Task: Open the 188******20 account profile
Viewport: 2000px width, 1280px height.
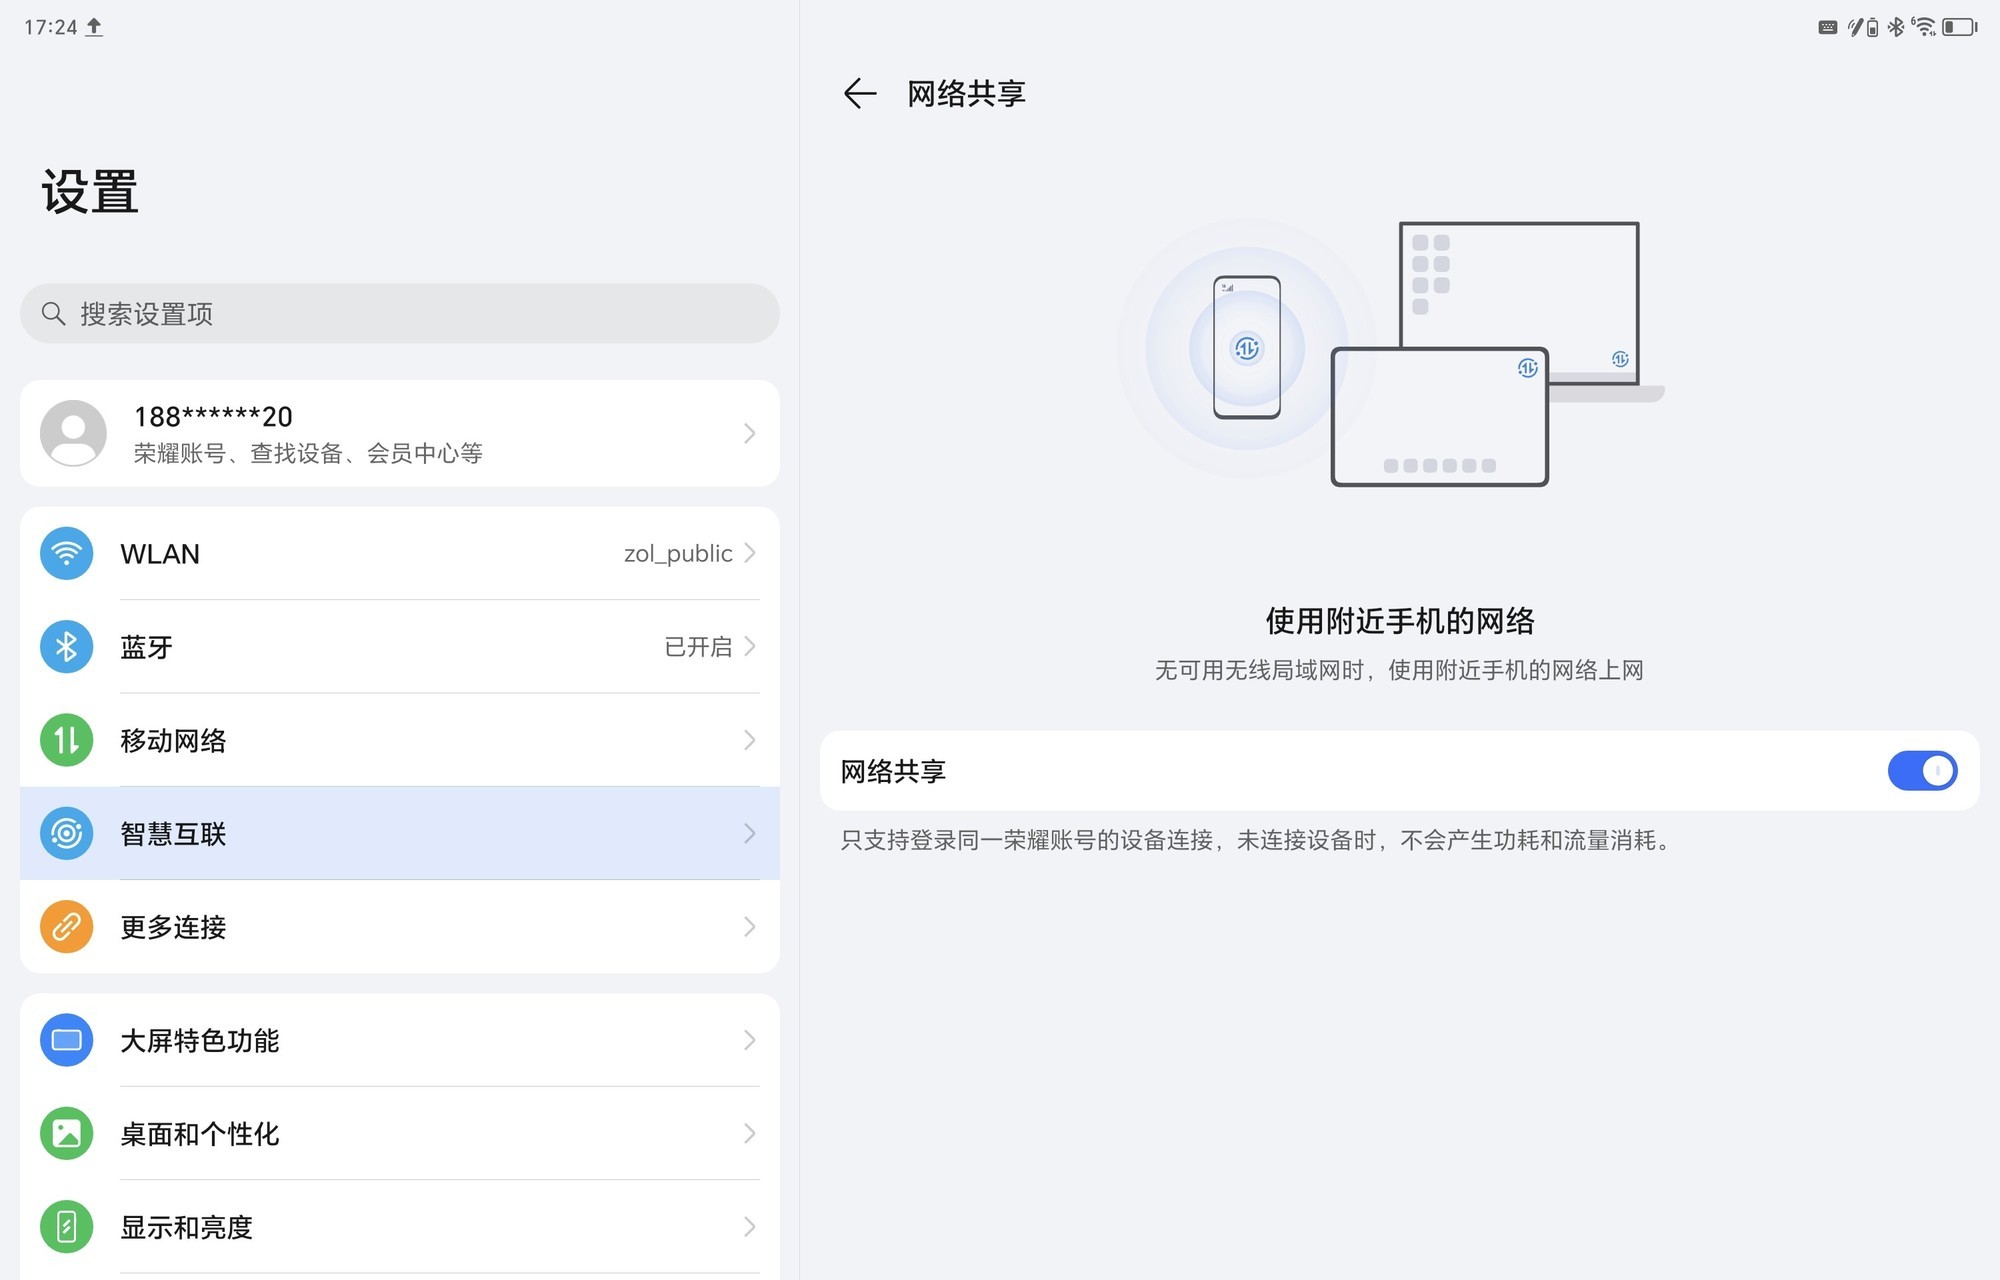Action: point(400,433)
